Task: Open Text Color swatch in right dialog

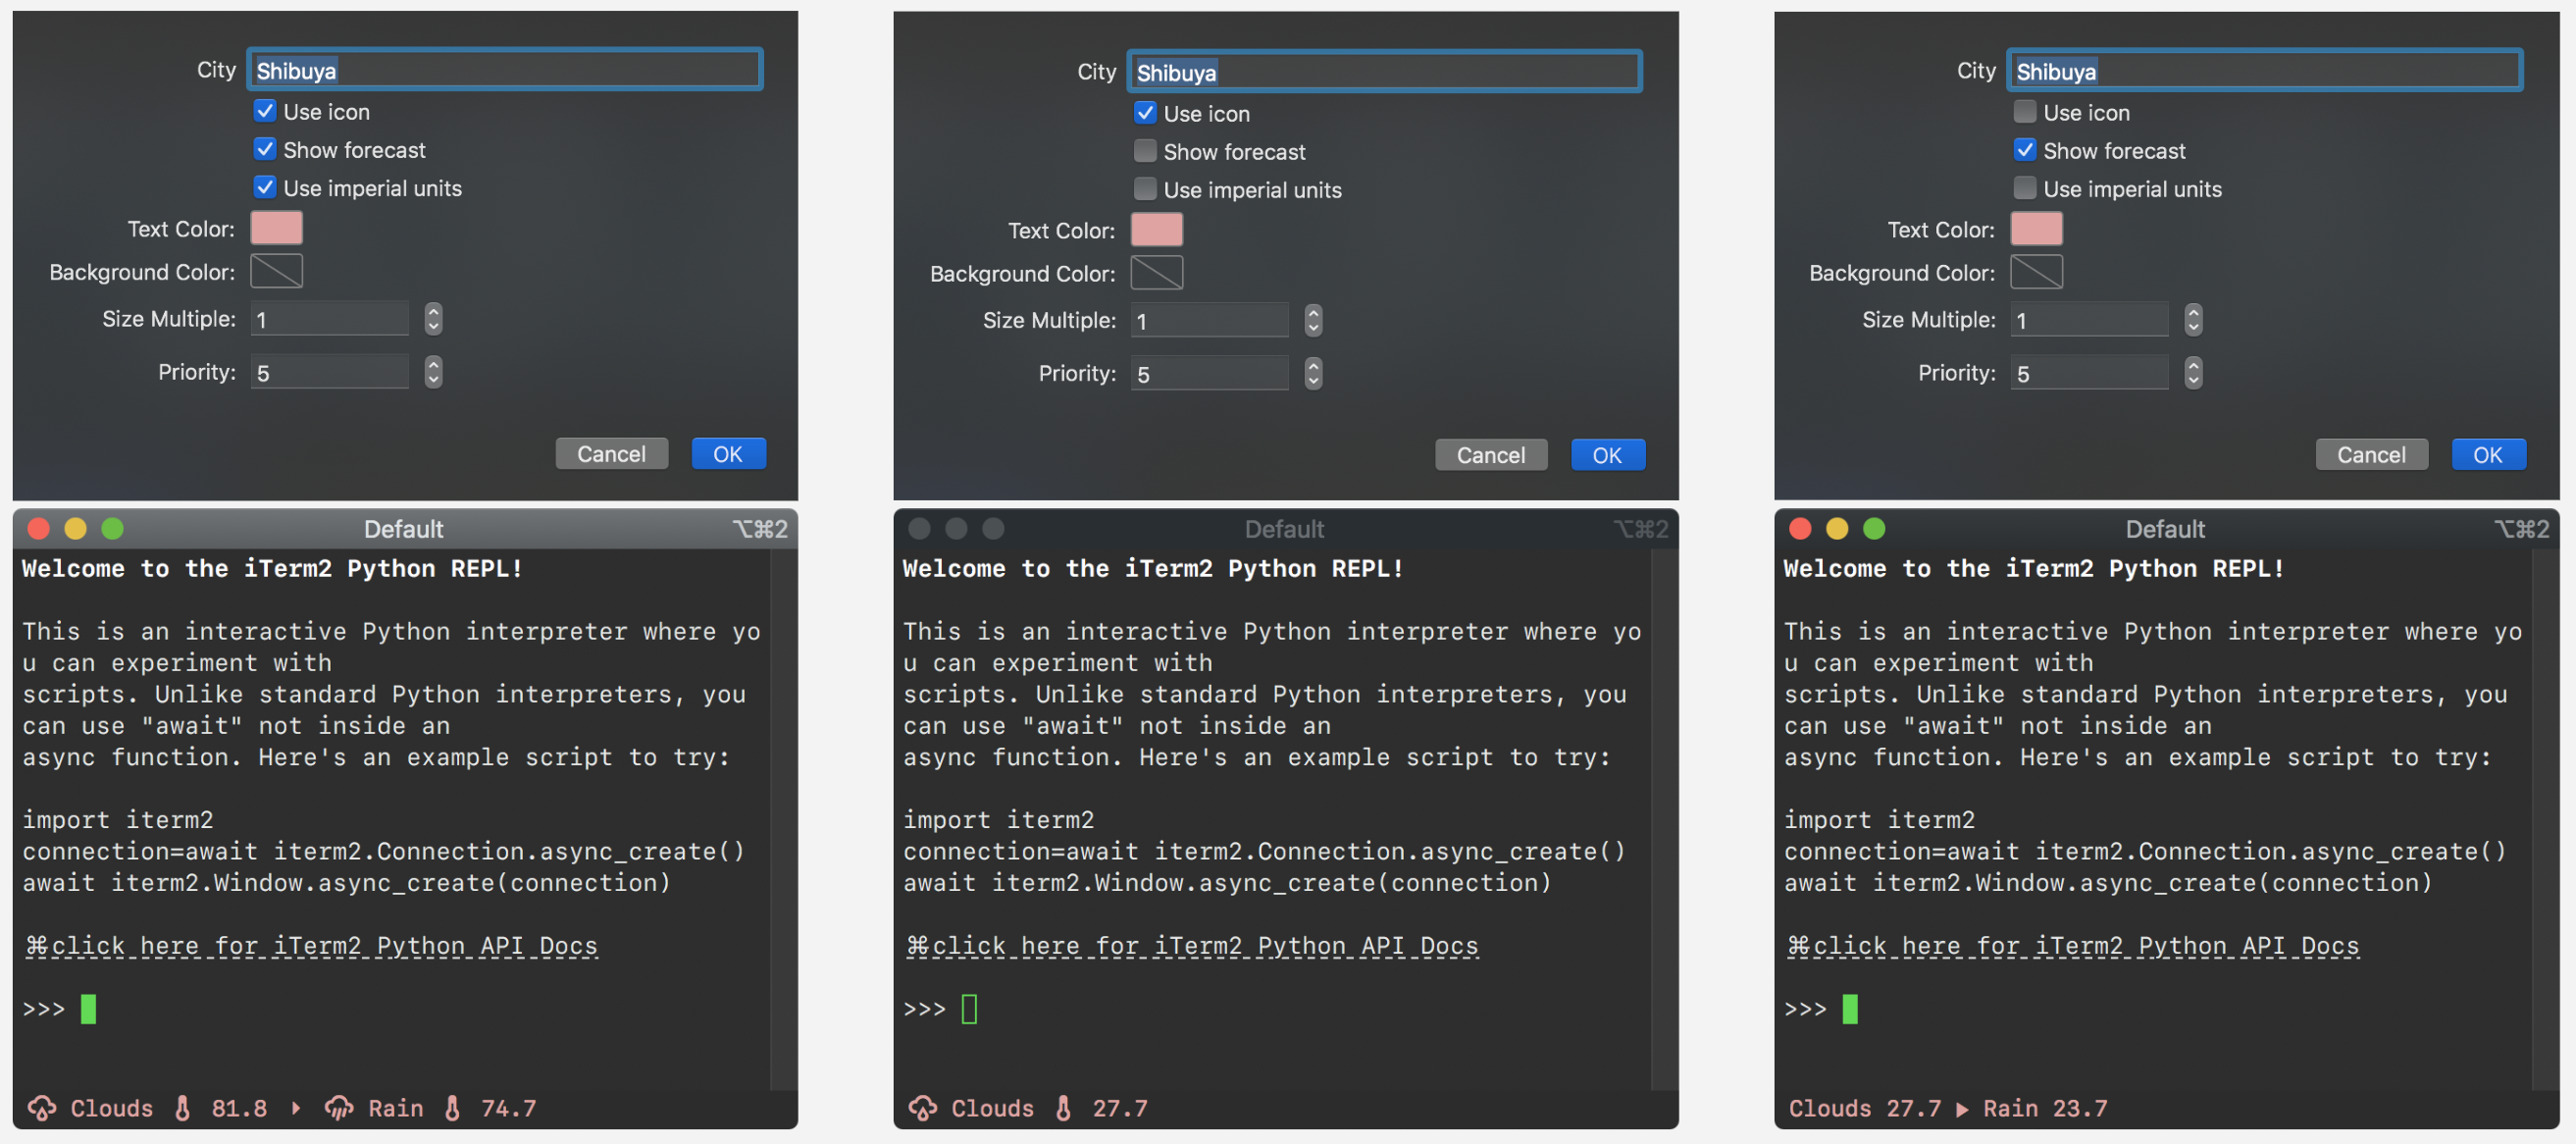Action: [2036, 229]
